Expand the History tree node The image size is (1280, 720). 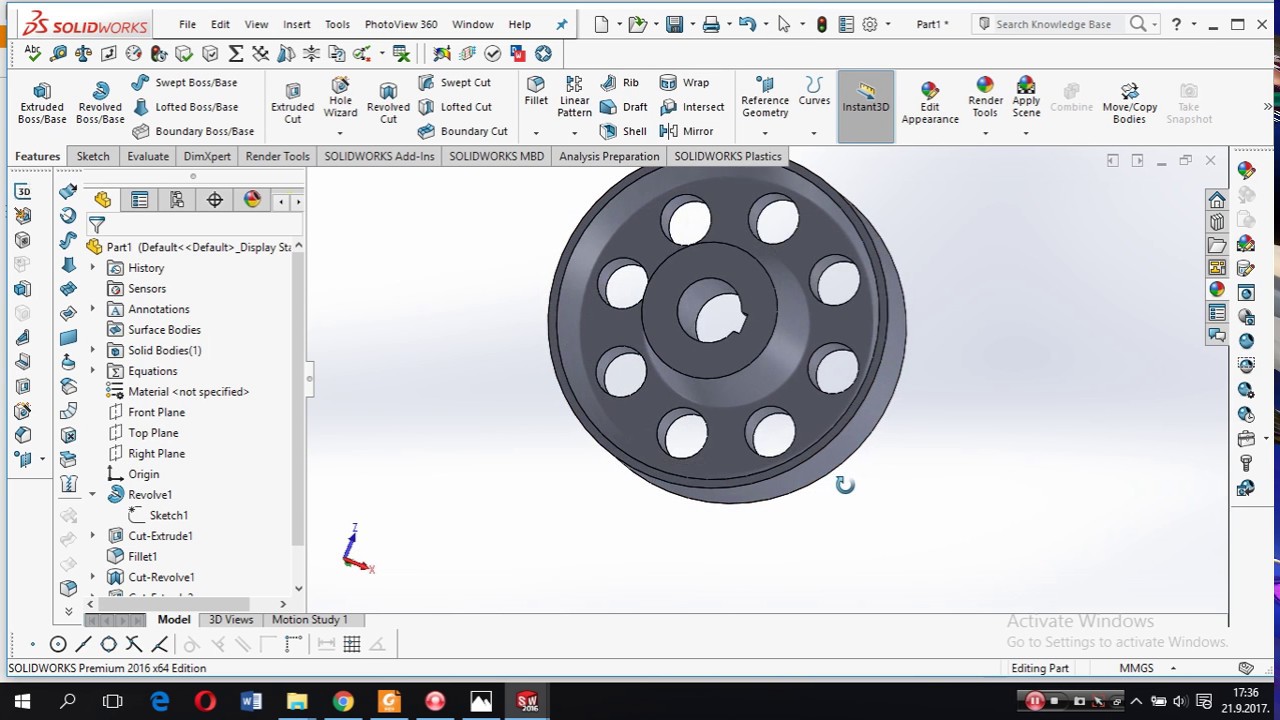pos(93,268)
